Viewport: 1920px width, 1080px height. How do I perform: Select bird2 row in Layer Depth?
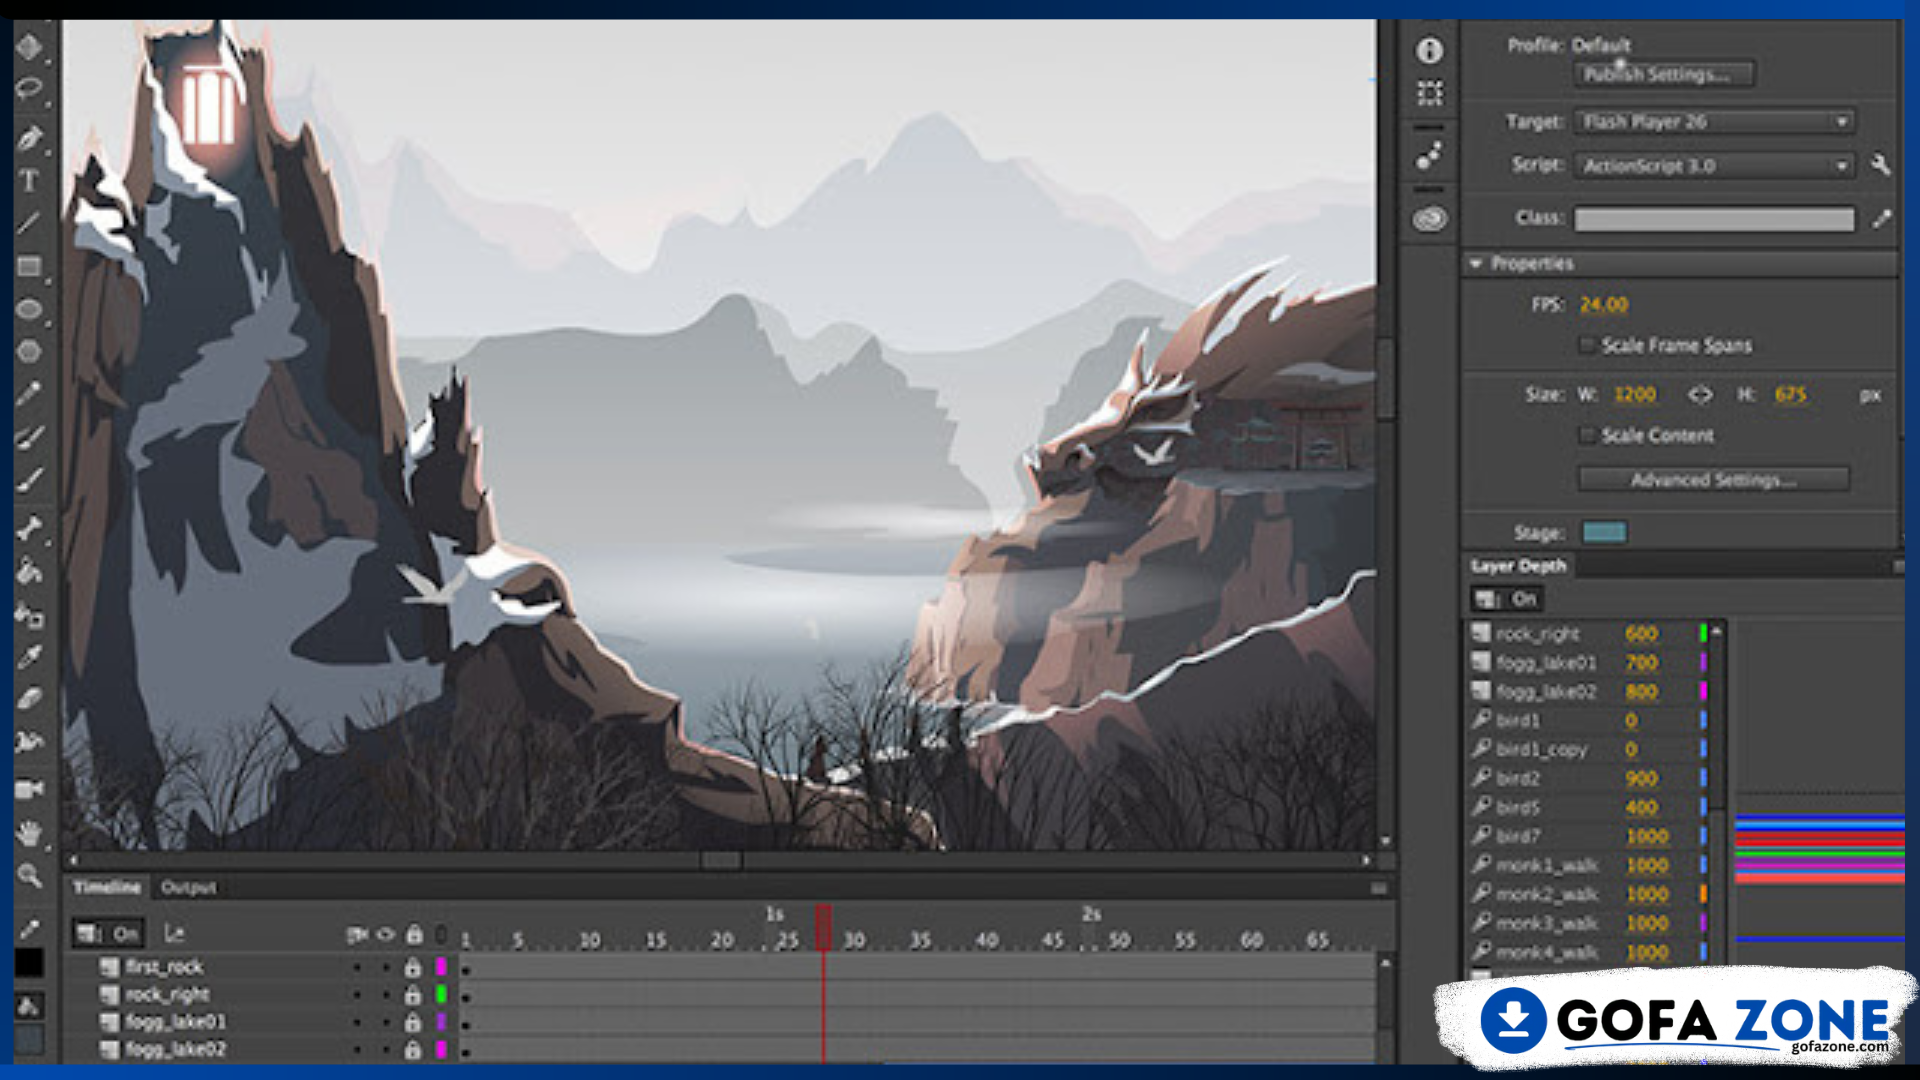coord(1589,778)
